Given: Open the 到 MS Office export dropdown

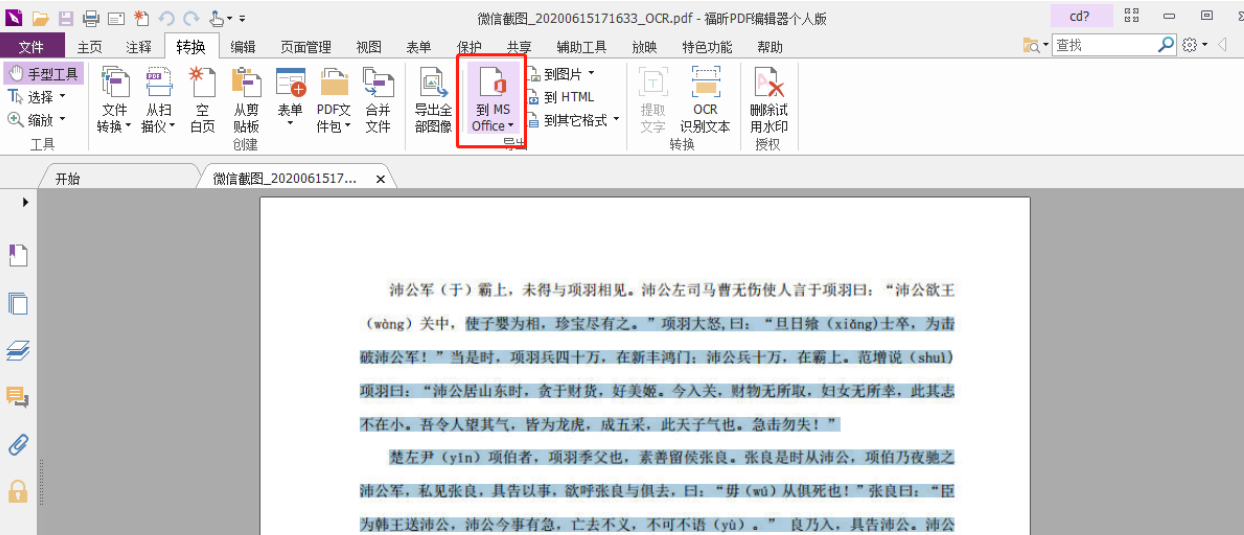Looking at the screenshot, I should [x=492, y=100].
